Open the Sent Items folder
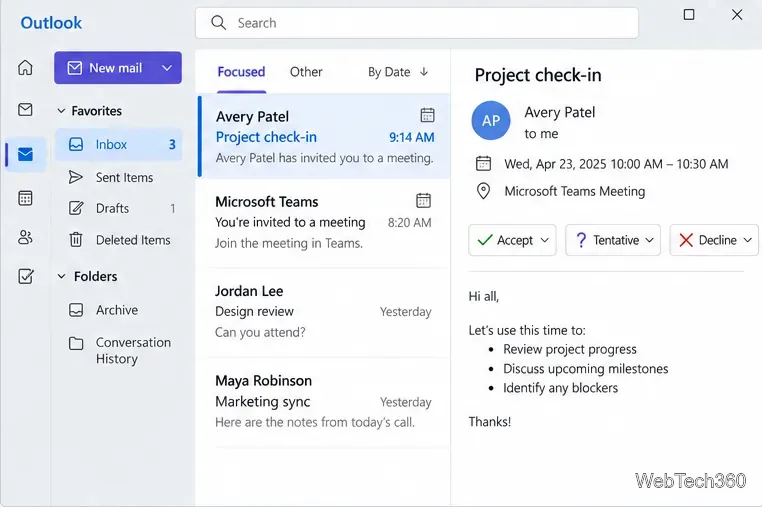Image resolution: width=762 pixels, height=507 pixels. click(x=119, y=177)
